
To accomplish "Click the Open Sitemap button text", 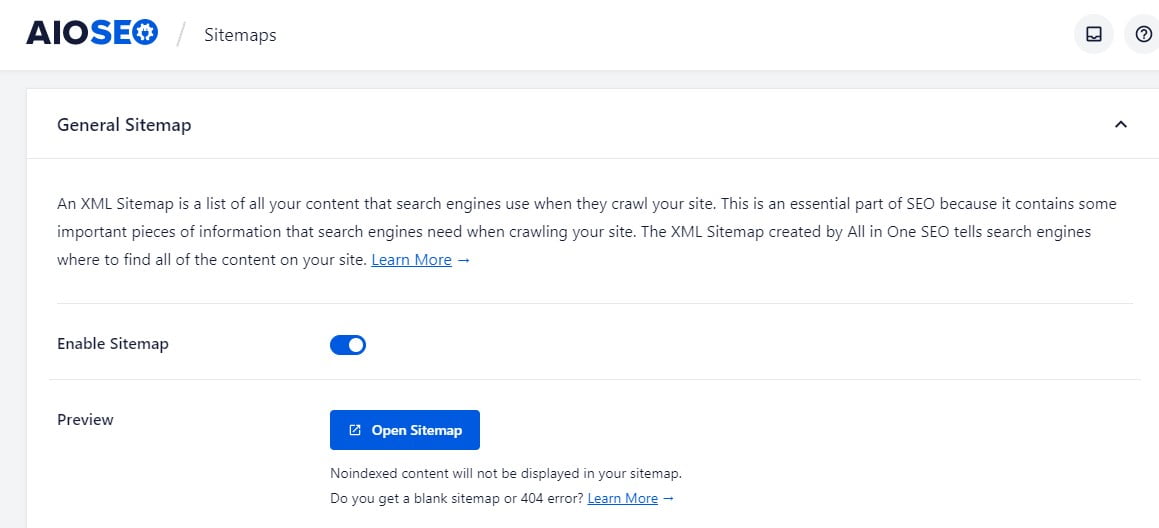I will [417, 430].
